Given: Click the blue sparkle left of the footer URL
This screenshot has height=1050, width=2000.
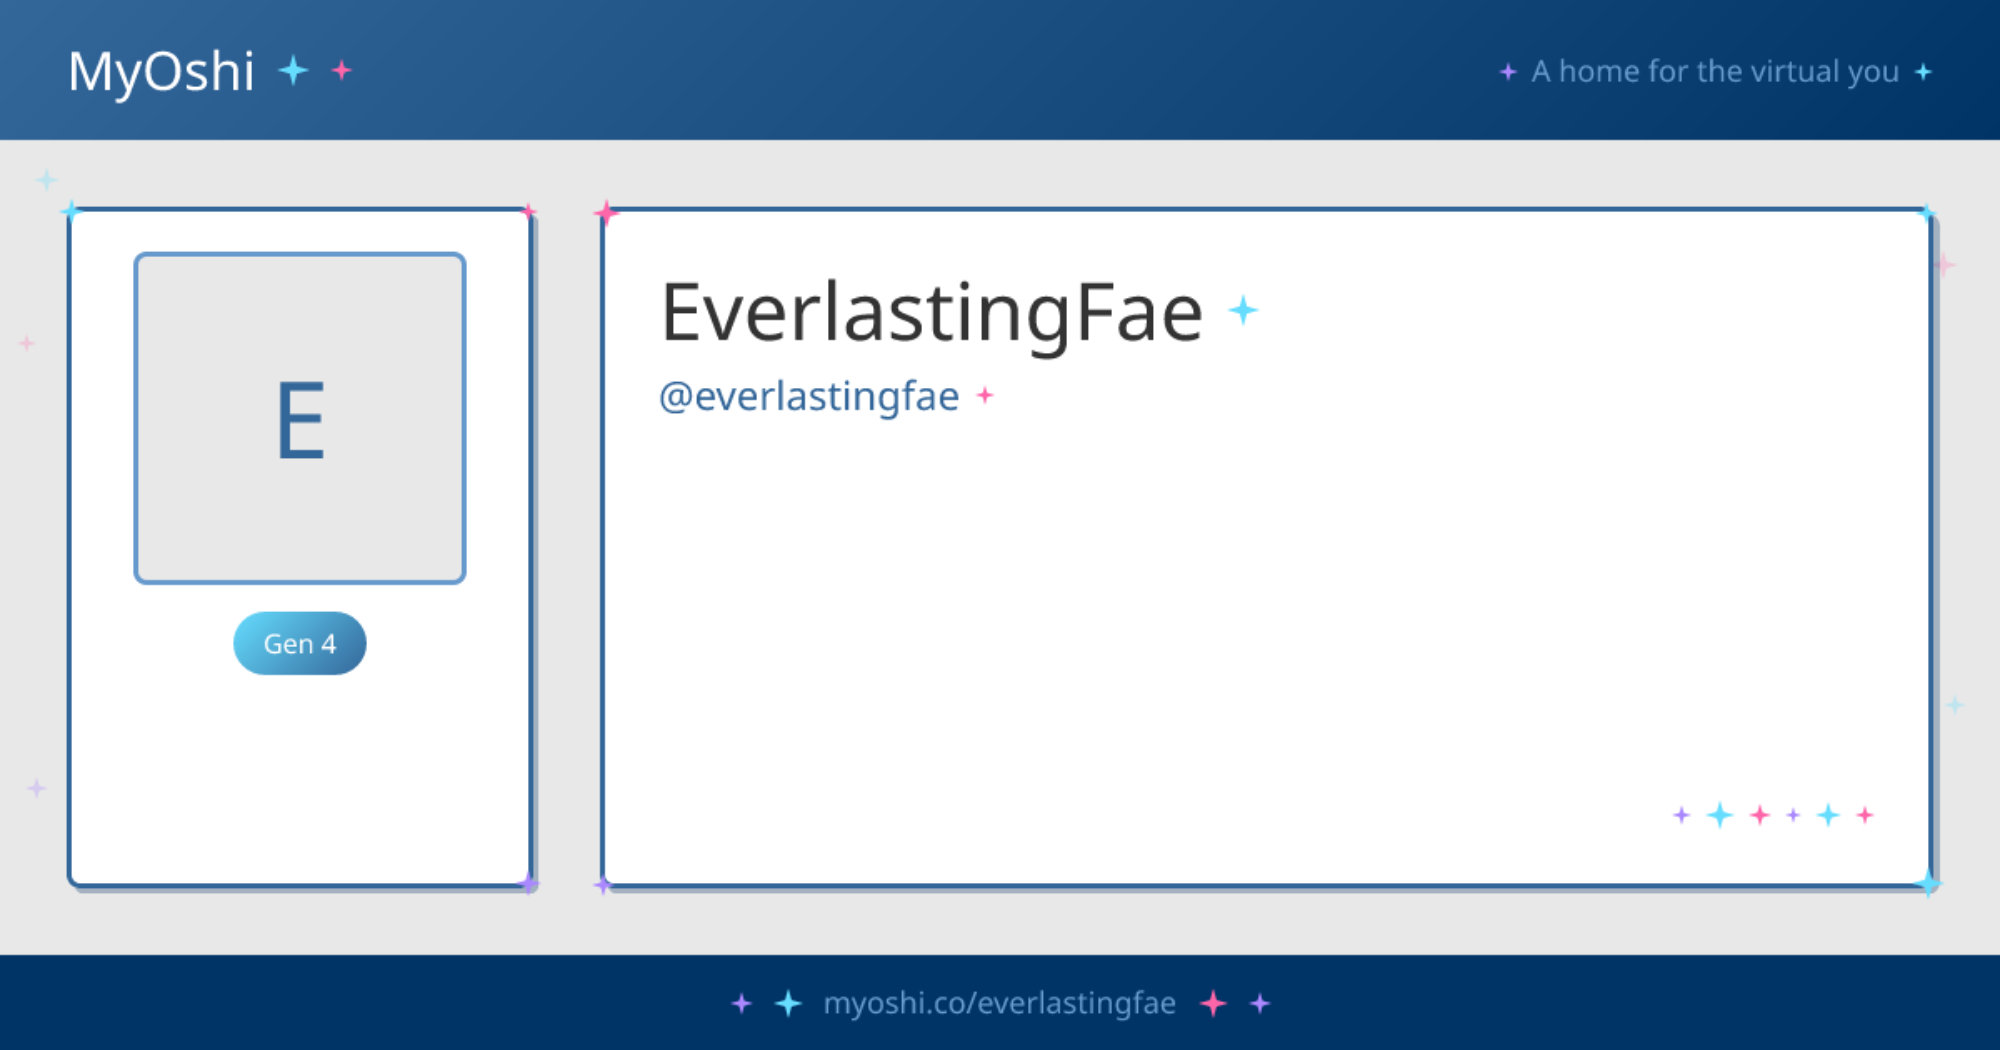Looking at the screenshot, I should pos(789,1003).
